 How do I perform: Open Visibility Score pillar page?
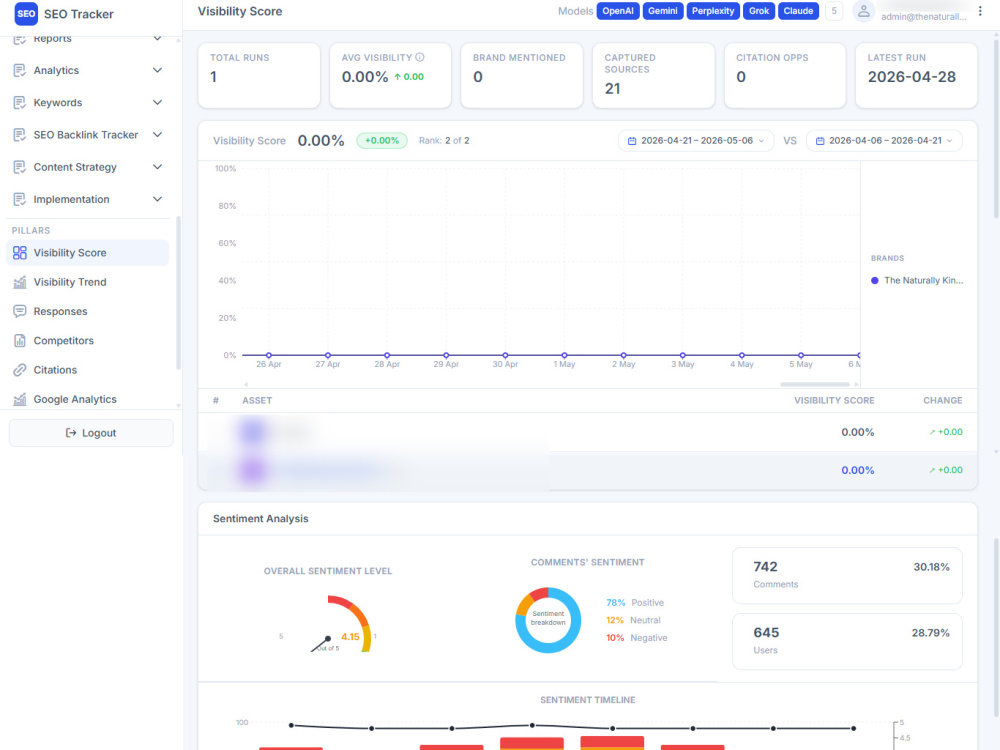(87, 253)
